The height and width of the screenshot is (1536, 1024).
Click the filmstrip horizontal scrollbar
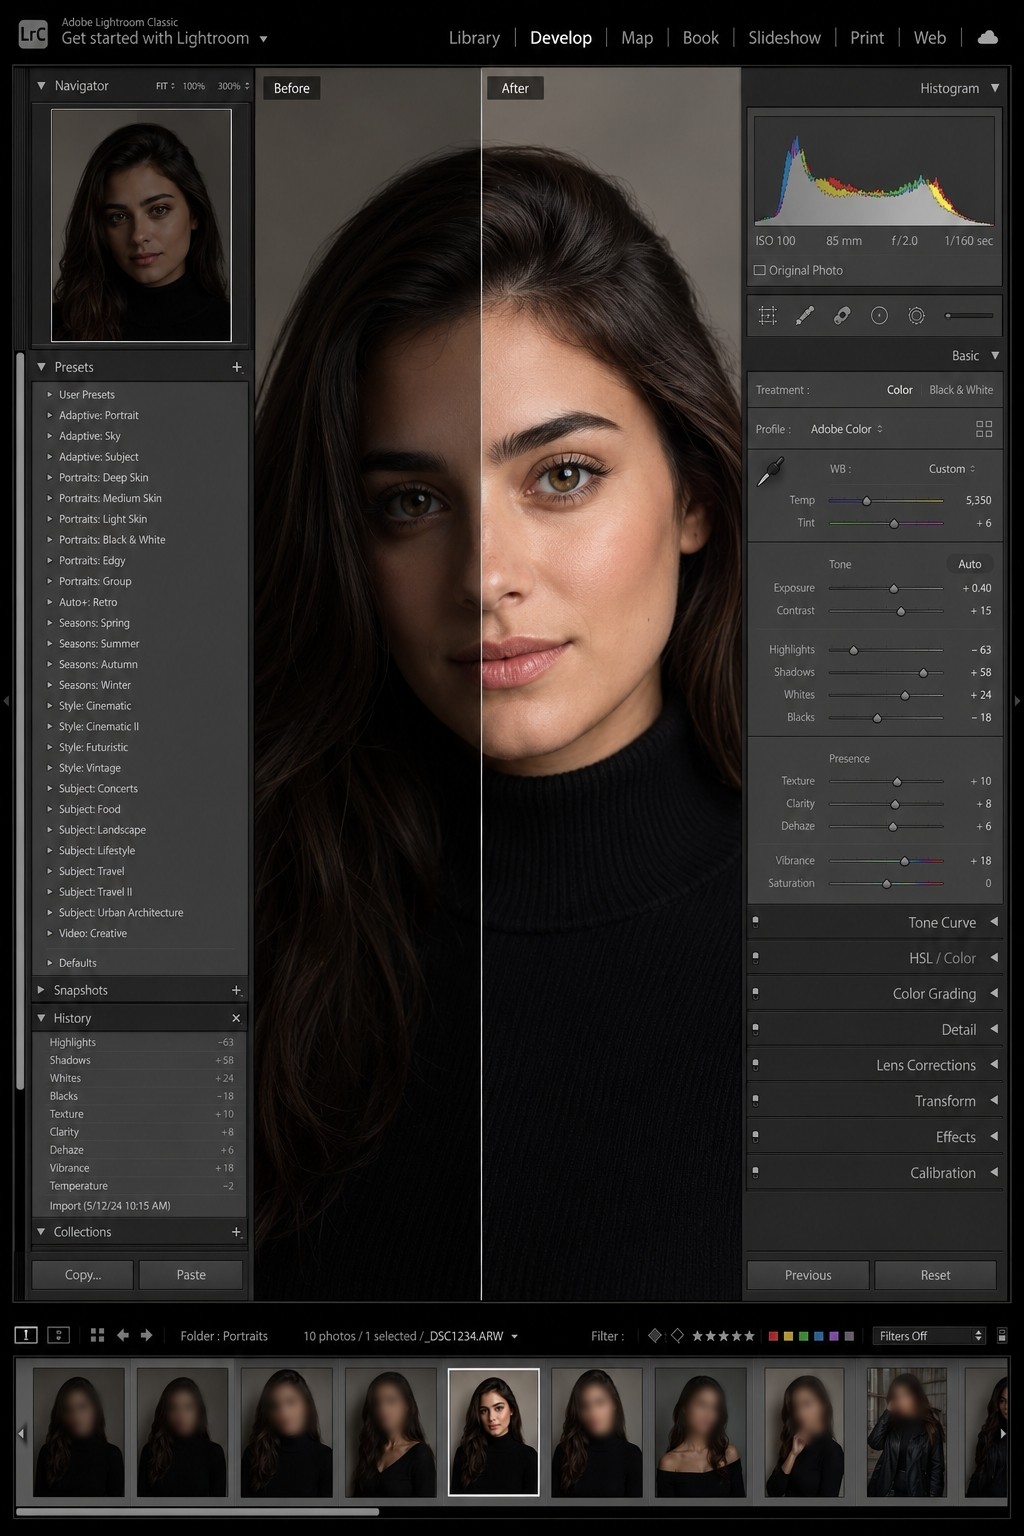pos(198,1512)
